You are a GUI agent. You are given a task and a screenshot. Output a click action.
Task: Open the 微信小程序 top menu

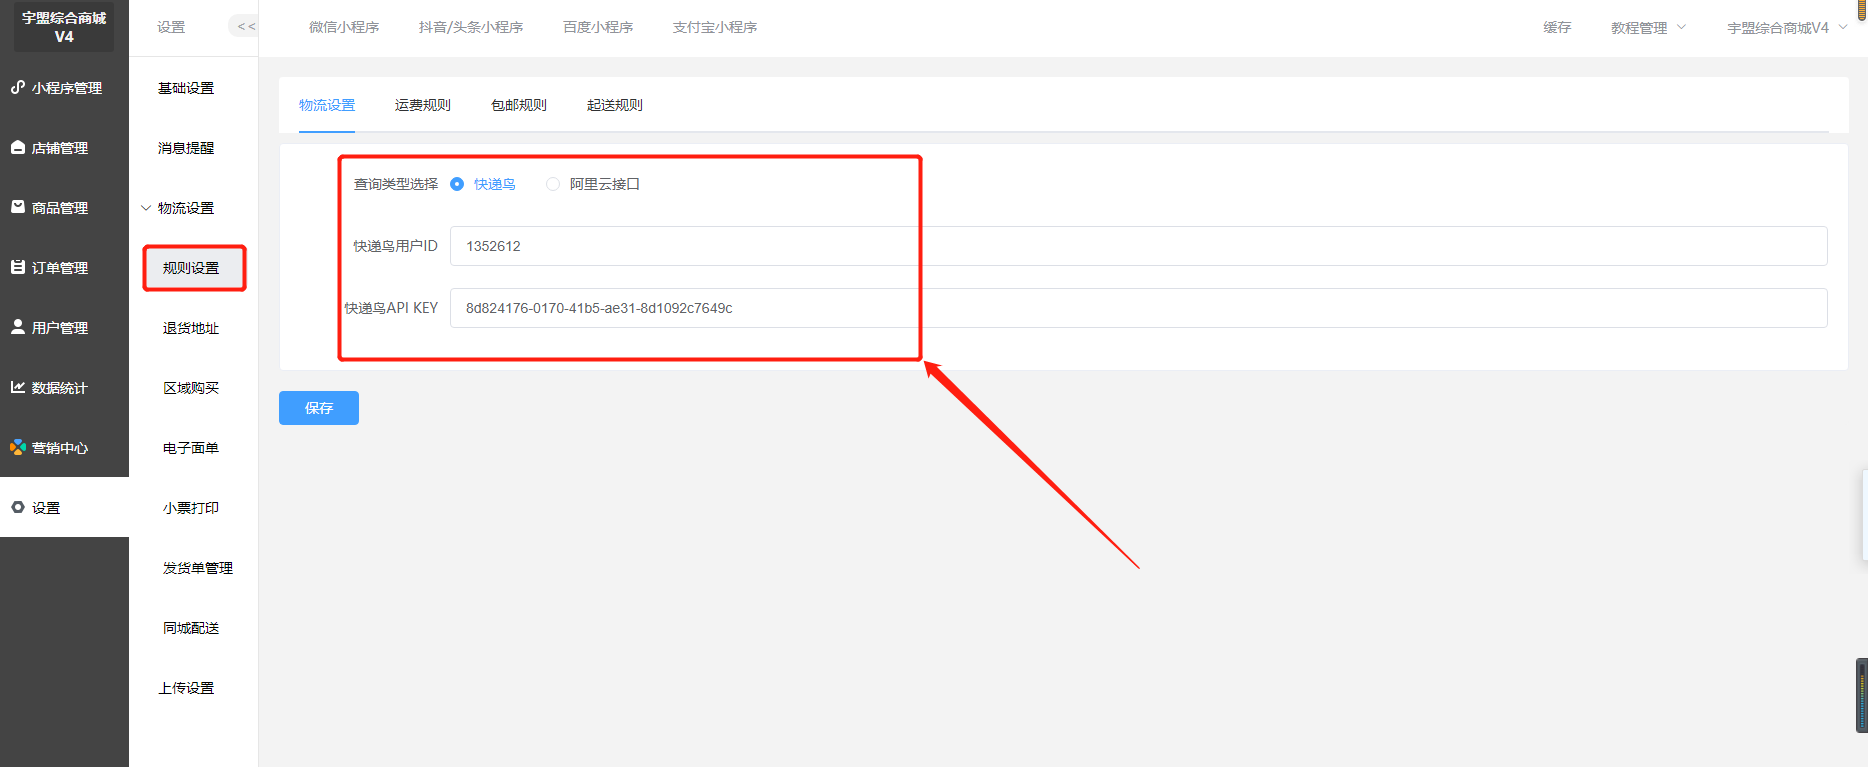[344, 27]
